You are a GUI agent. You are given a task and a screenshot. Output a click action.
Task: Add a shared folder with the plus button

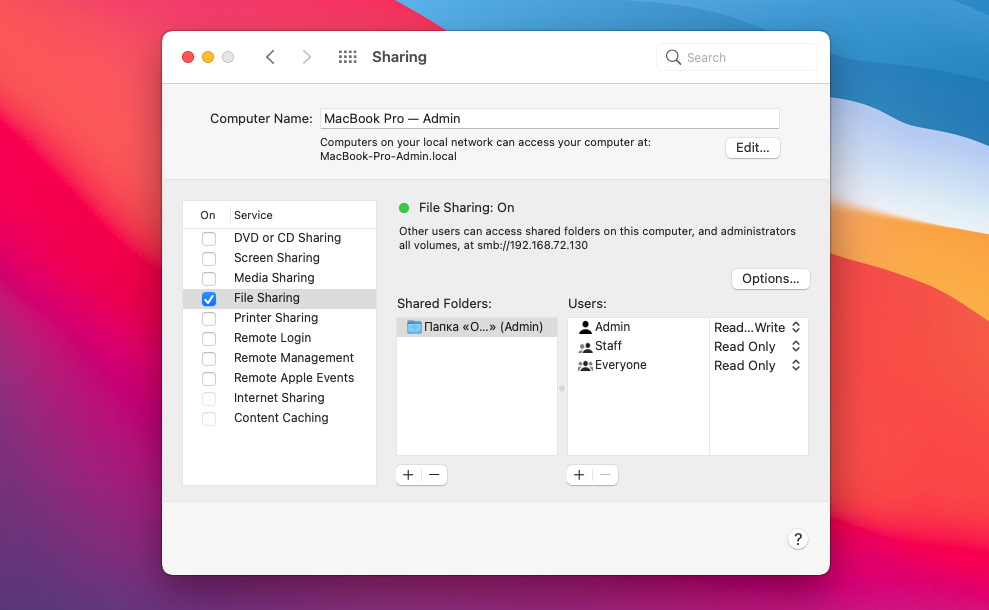(x=408, y=475)
